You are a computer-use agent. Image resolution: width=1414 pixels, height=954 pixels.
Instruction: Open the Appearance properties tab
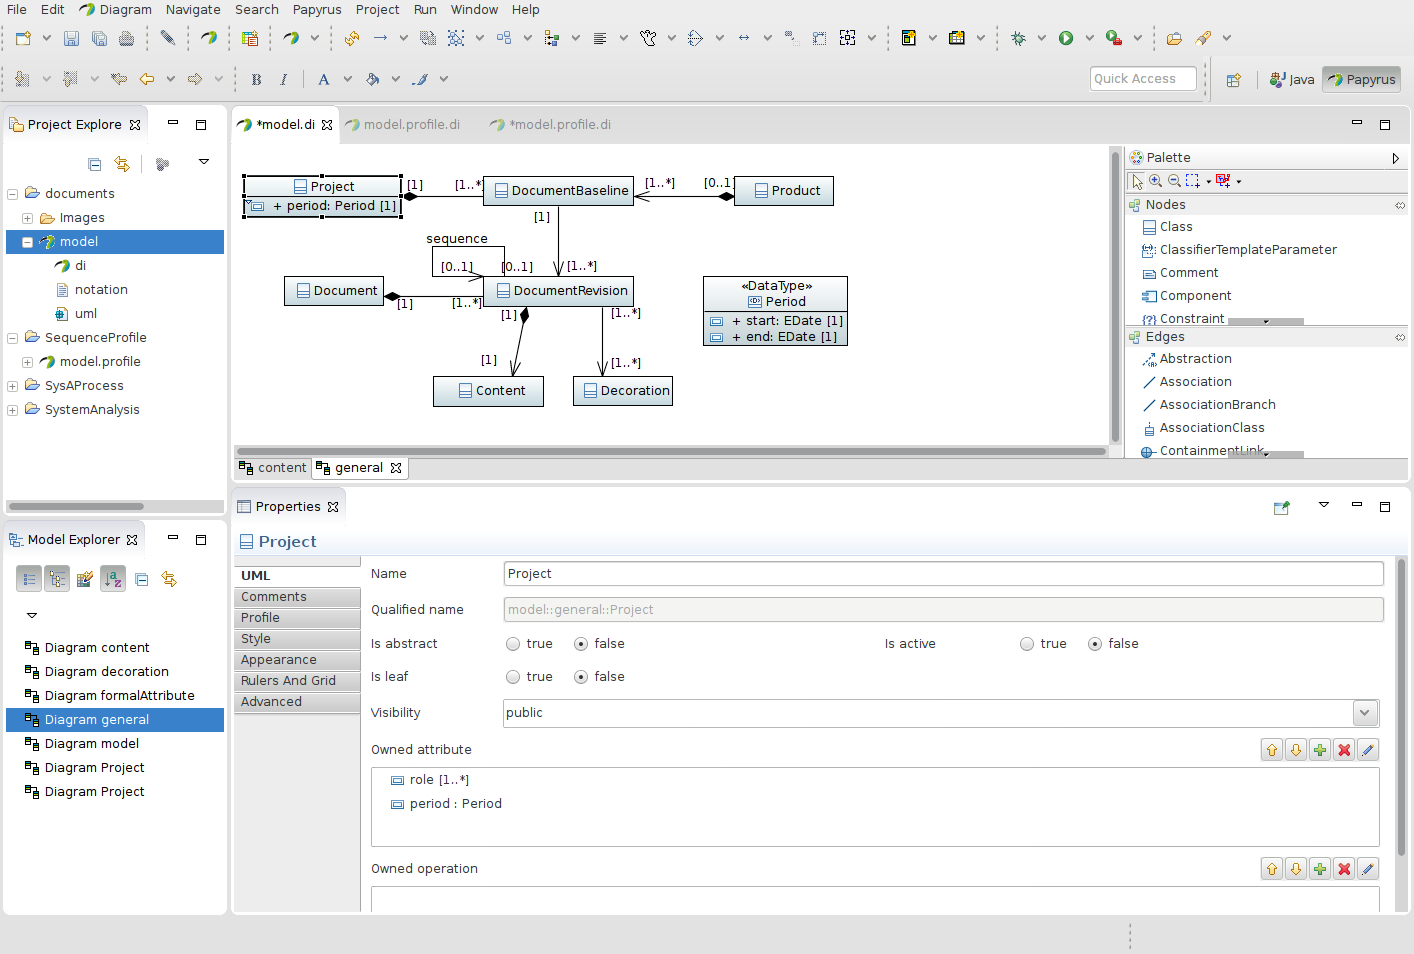click(297, 660)
